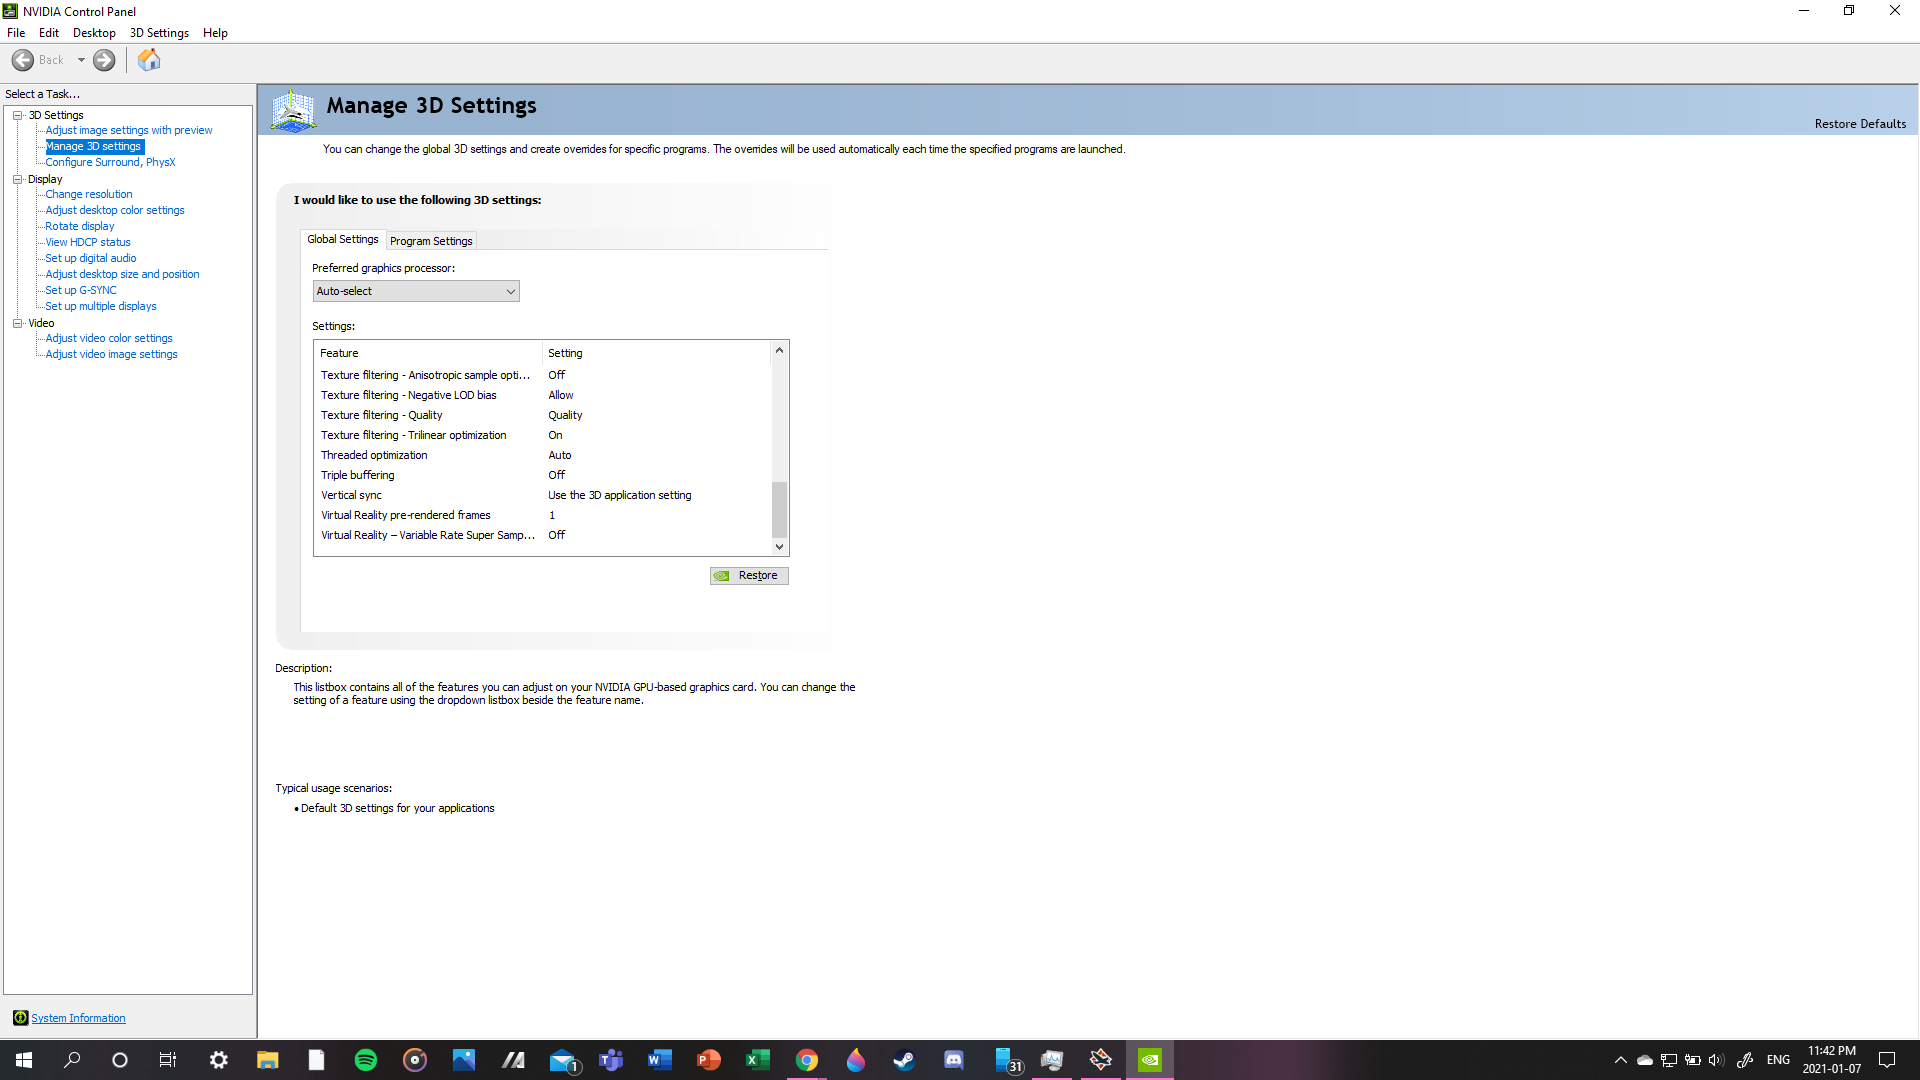Select Triple buffering setting row
This screenshot has width=1920, height=1080.
pos(543,475)
